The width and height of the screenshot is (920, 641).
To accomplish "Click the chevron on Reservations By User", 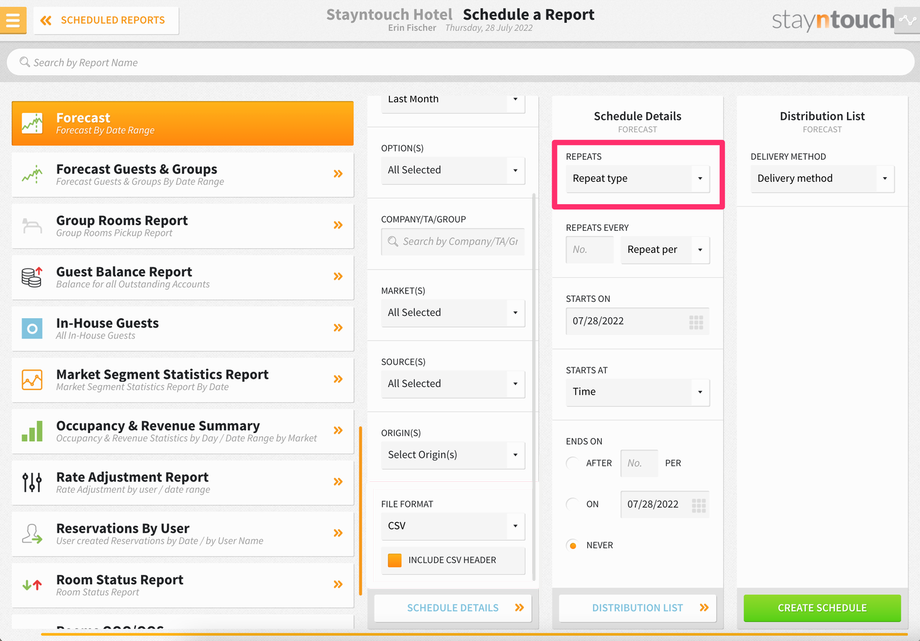I will pyautogui.click(x=338, y=533).
